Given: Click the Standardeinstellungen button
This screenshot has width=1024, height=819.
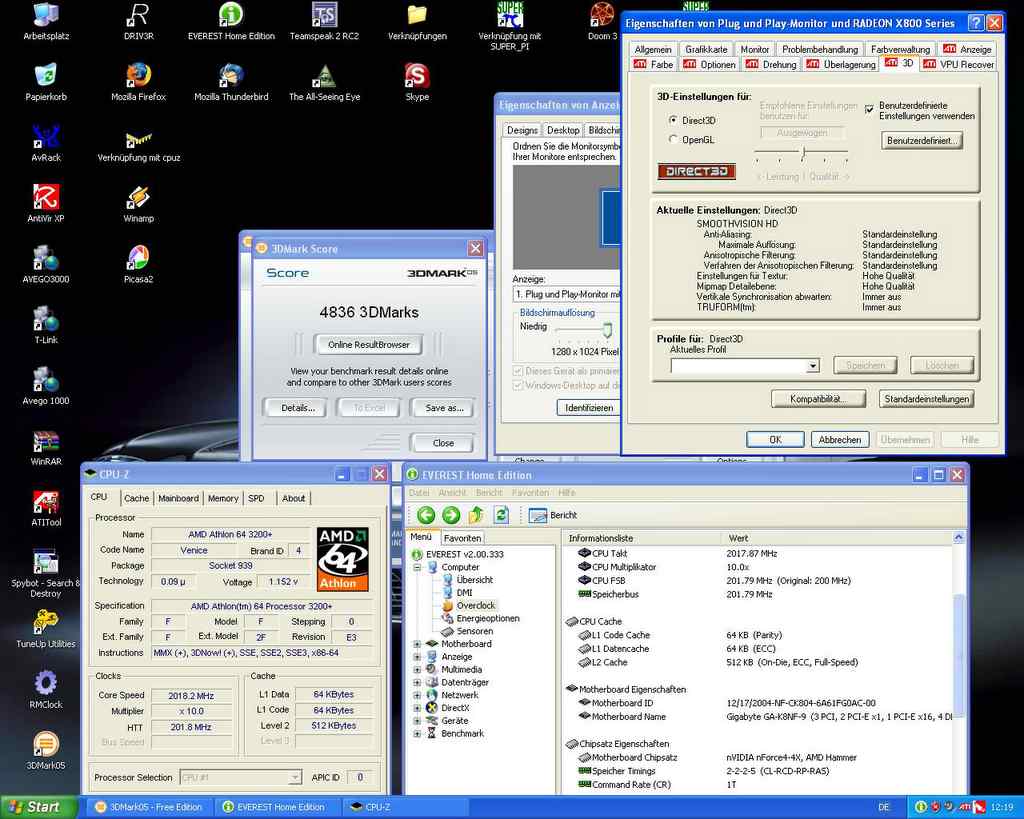Looking at the screenshot, I should pos(926,399).
